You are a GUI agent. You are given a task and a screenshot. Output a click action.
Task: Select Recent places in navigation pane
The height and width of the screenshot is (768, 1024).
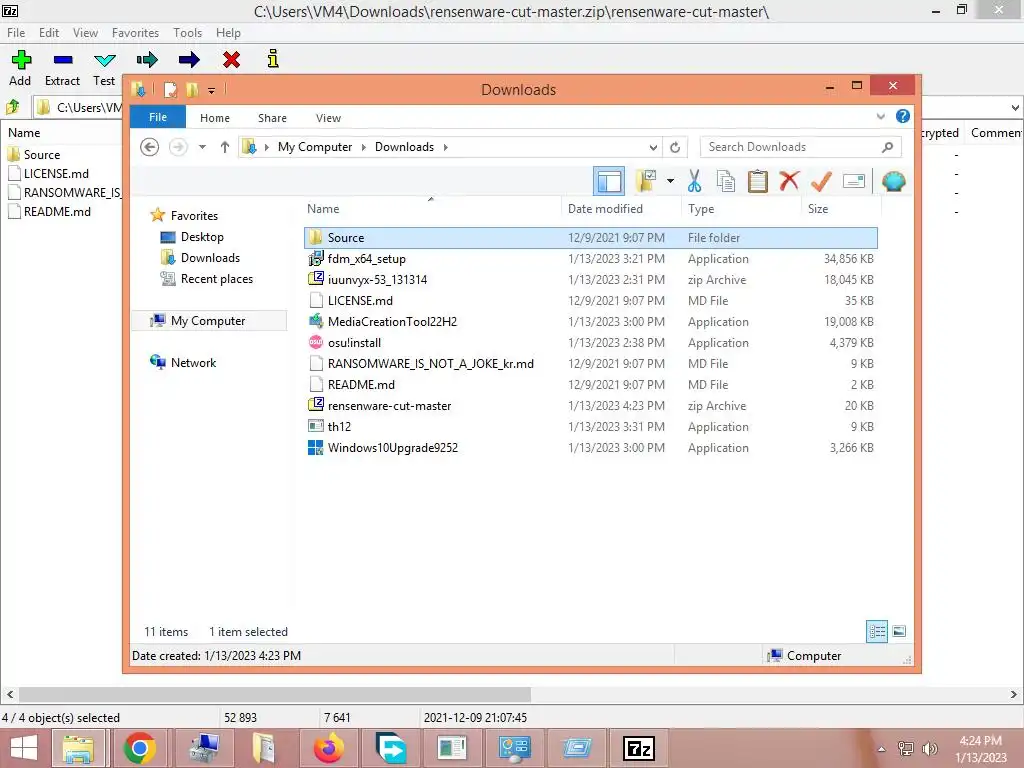pos(216,279)
